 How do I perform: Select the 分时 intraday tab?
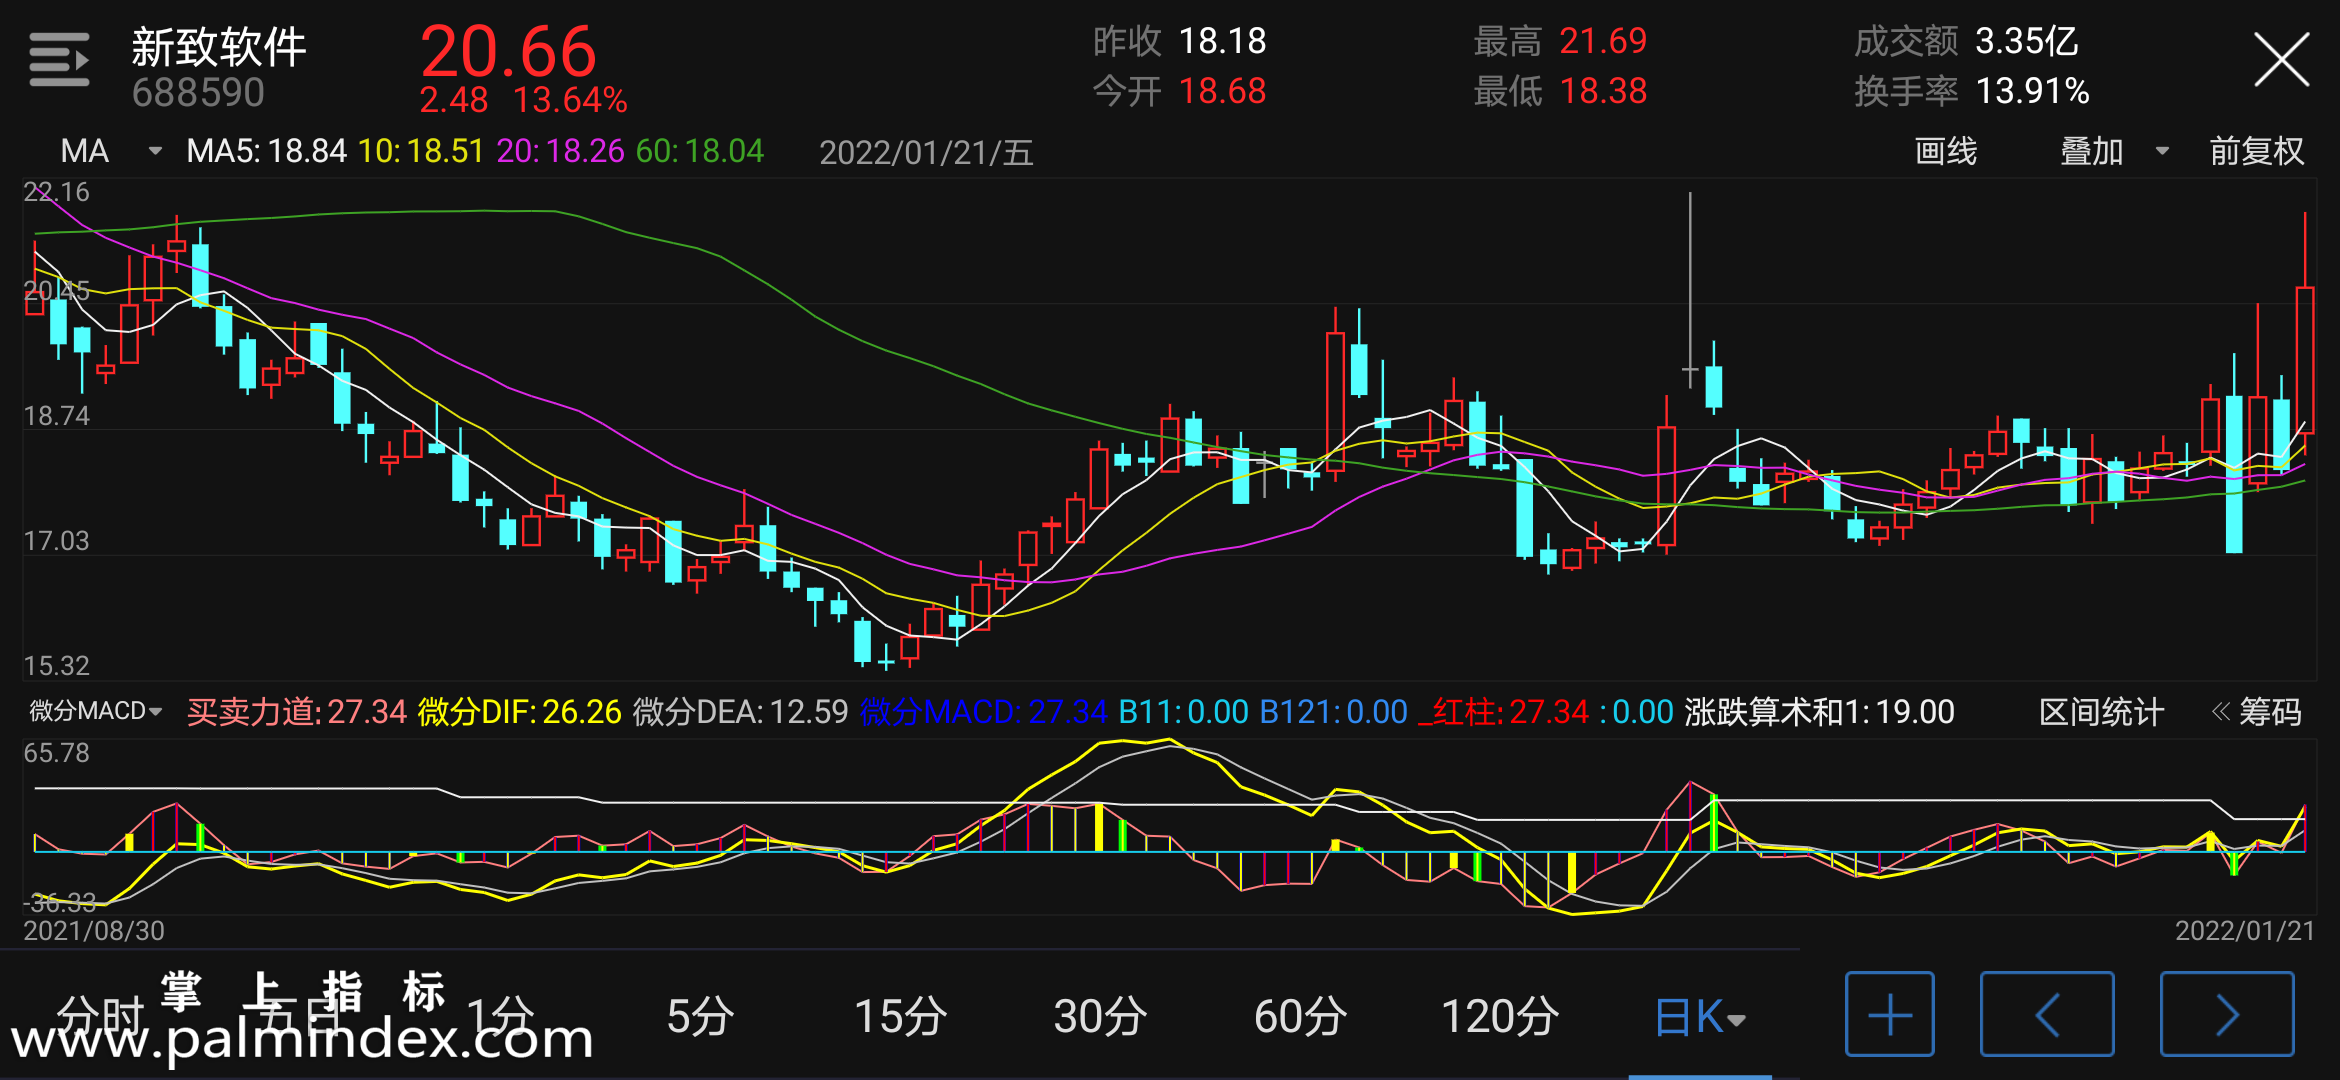pyautogui.click(x=100, y=1016)
